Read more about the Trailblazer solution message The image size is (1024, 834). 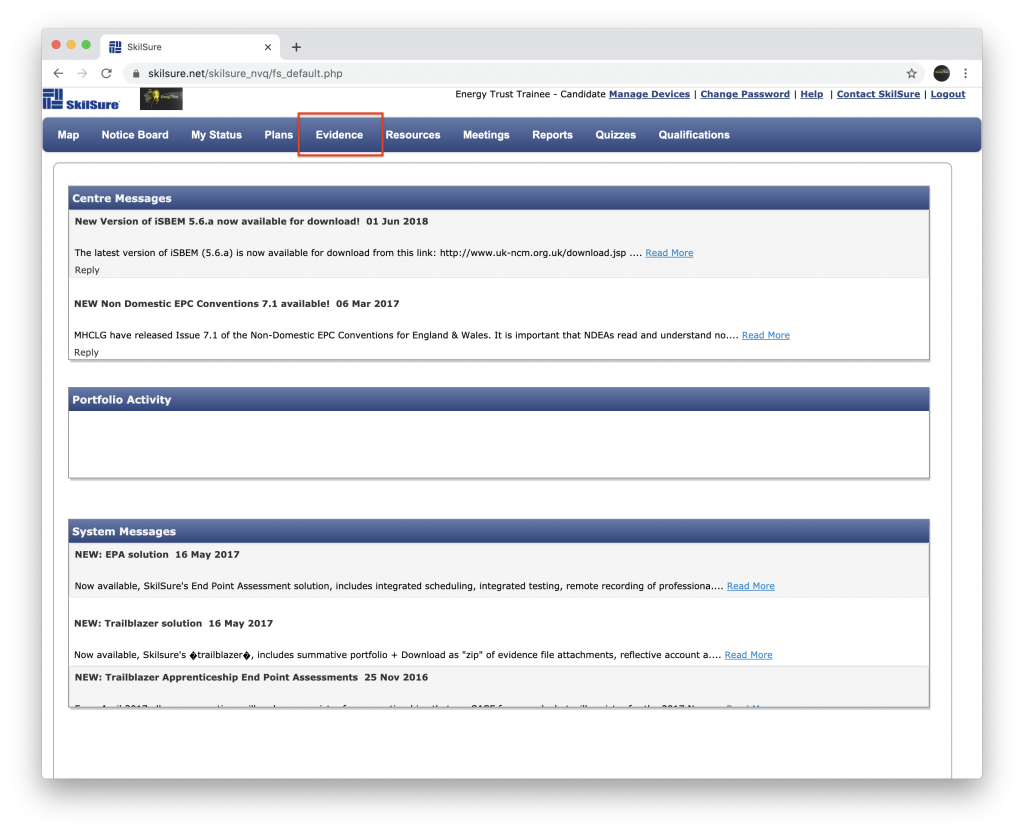pos(748,654)
